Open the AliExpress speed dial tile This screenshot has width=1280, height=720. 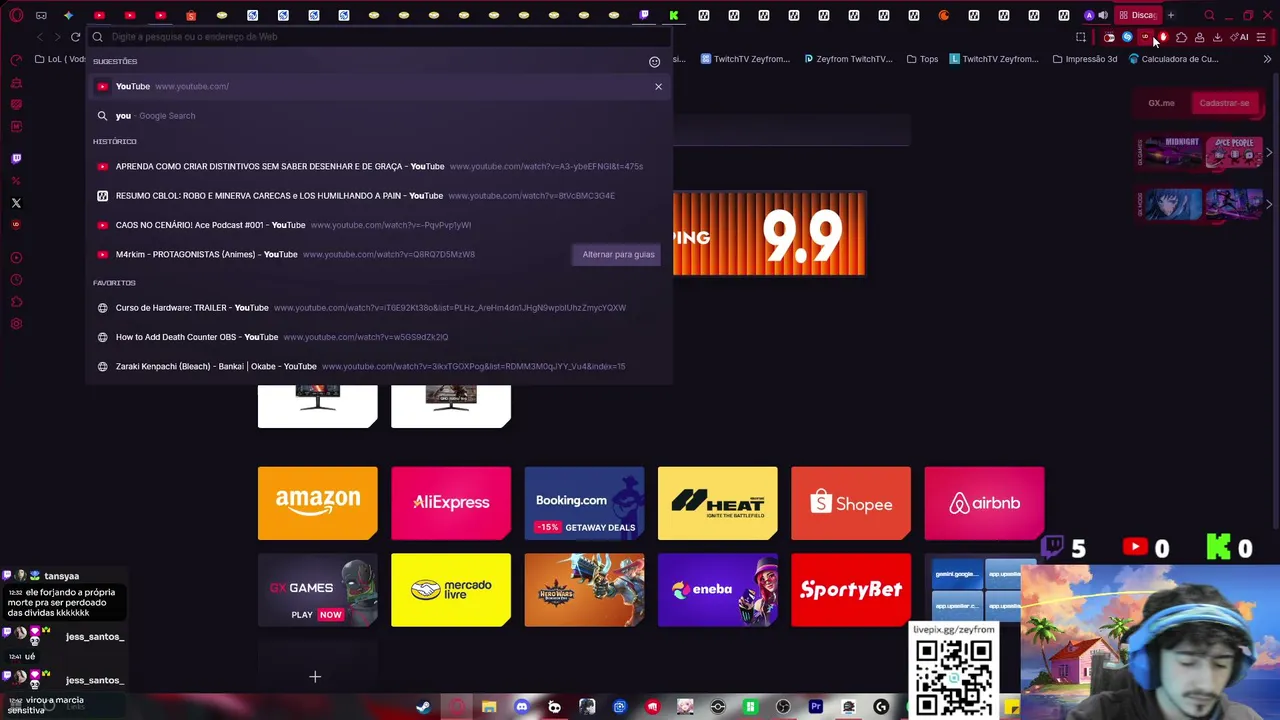point(451,503)
